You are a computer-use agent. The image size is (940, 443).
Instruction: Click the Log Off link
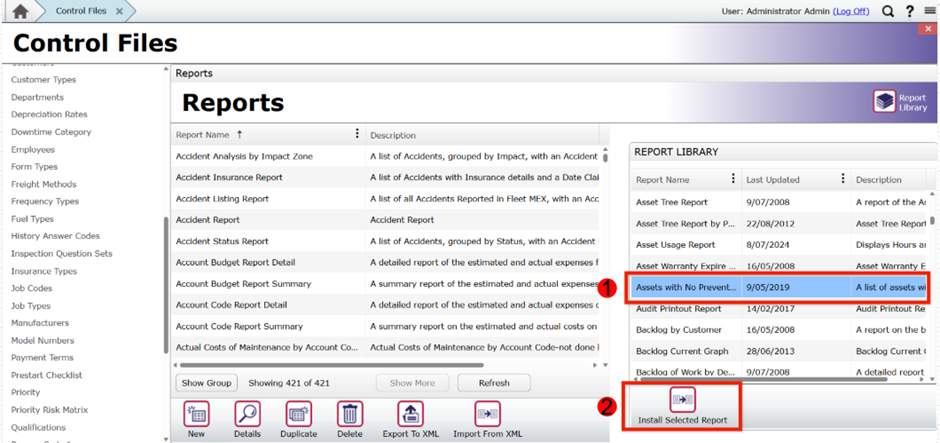(851, 11)
